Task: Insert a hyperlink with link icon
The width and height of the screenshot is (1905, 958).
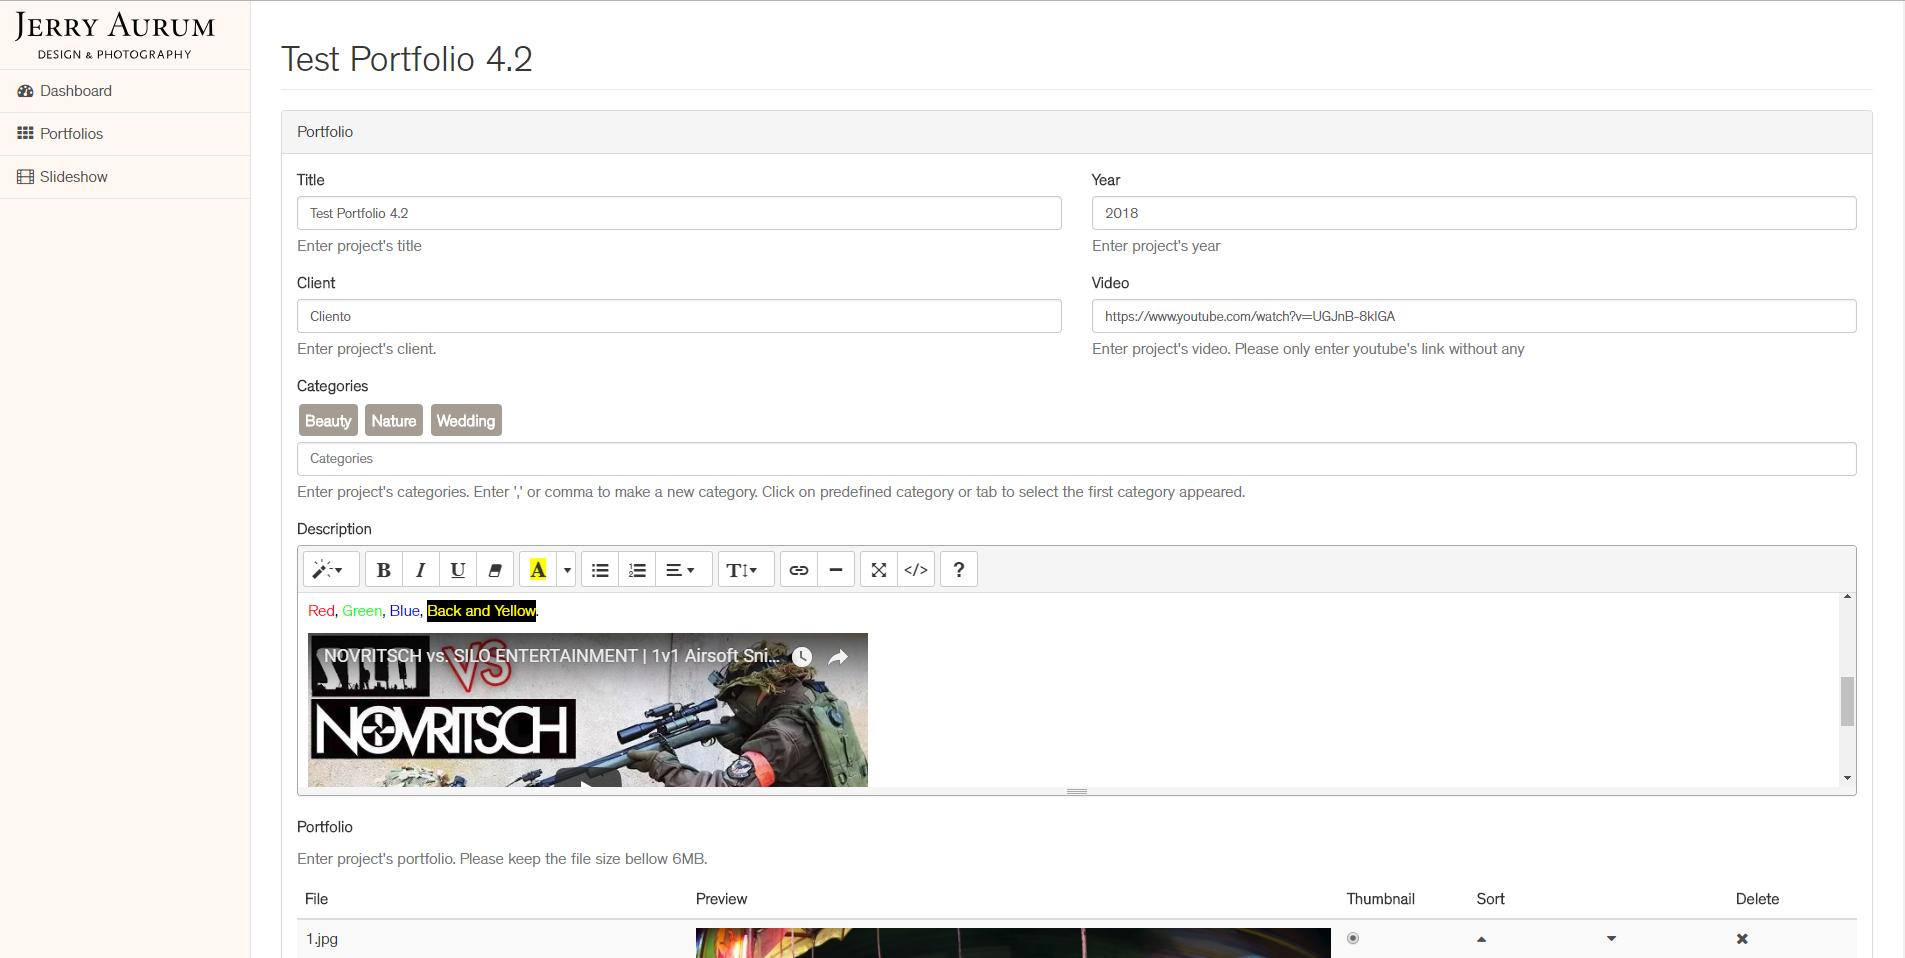Action: 799,570
